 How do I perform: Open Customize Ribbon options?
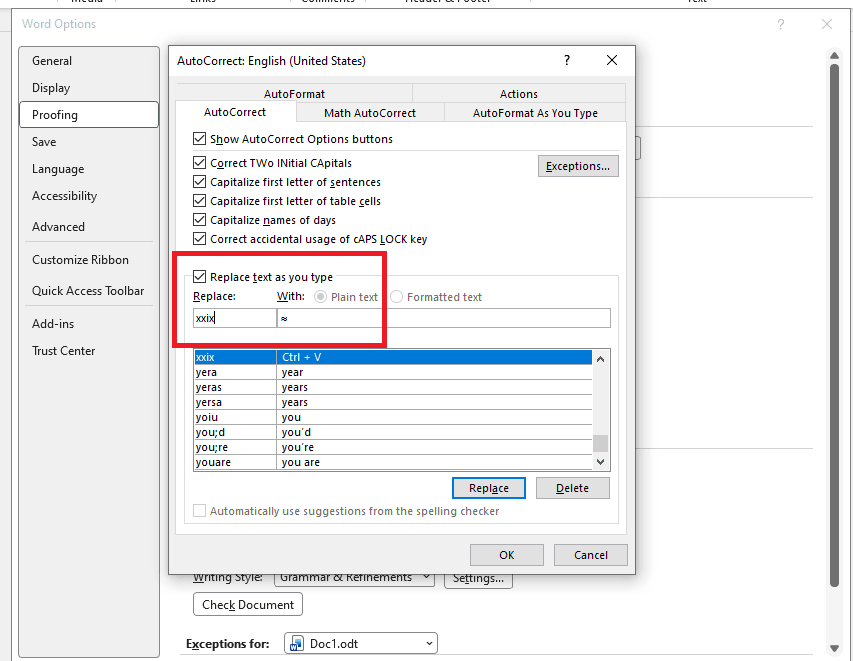[x=89, y=260]
